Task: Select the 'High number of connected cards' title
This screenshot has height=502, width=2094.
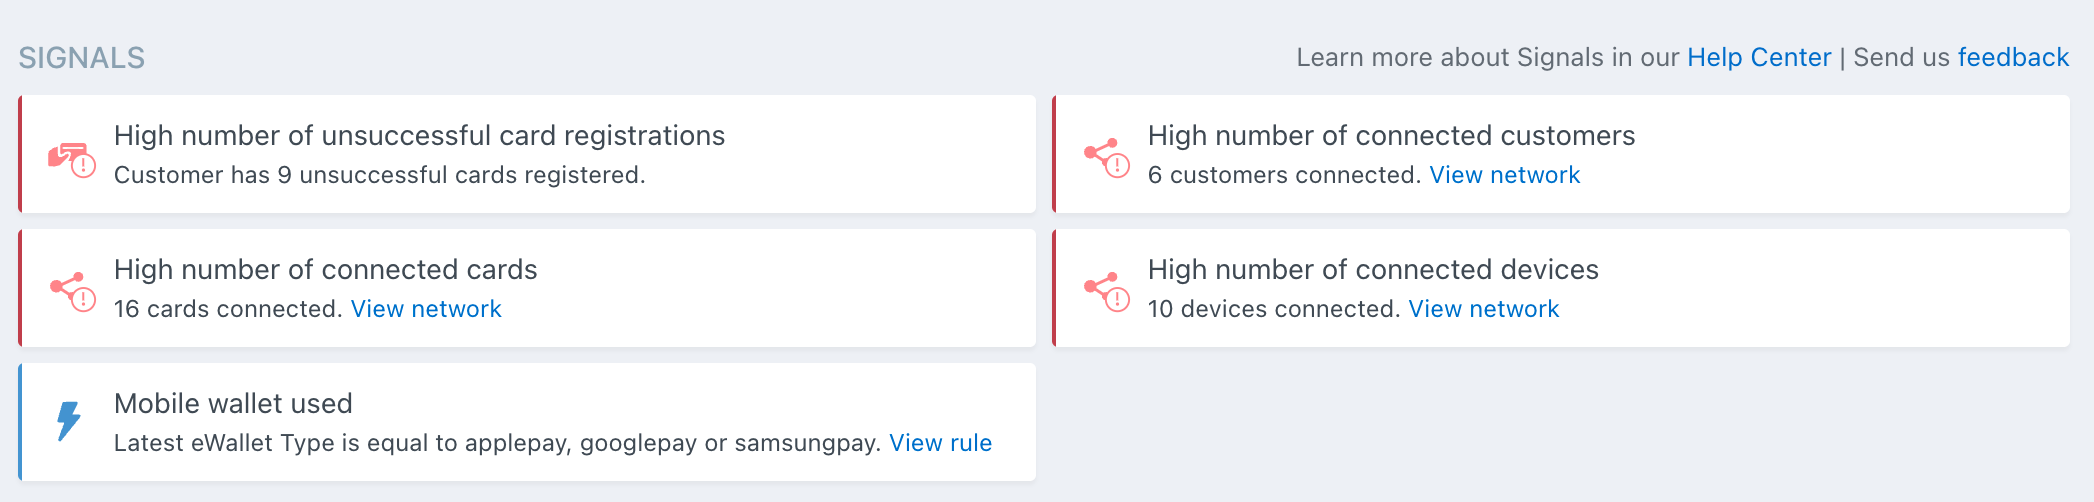Action: tap(325, 270)
